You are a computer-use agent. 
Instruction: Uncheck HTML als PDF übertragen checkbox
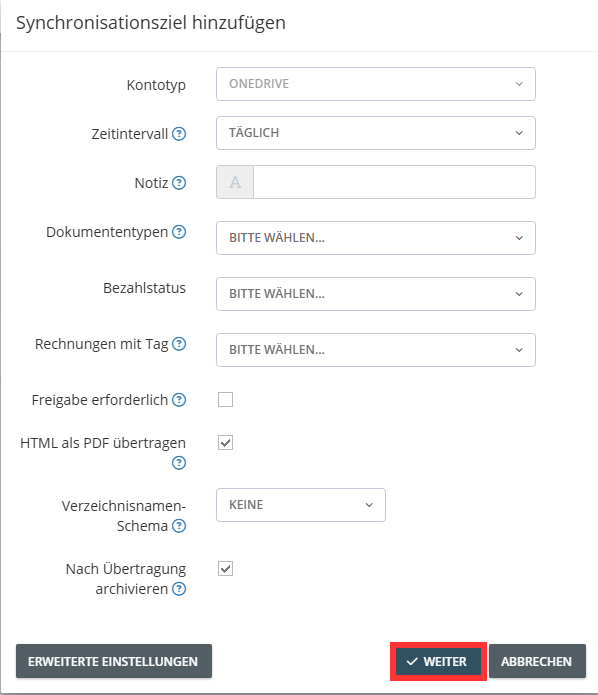click(225, 442)
